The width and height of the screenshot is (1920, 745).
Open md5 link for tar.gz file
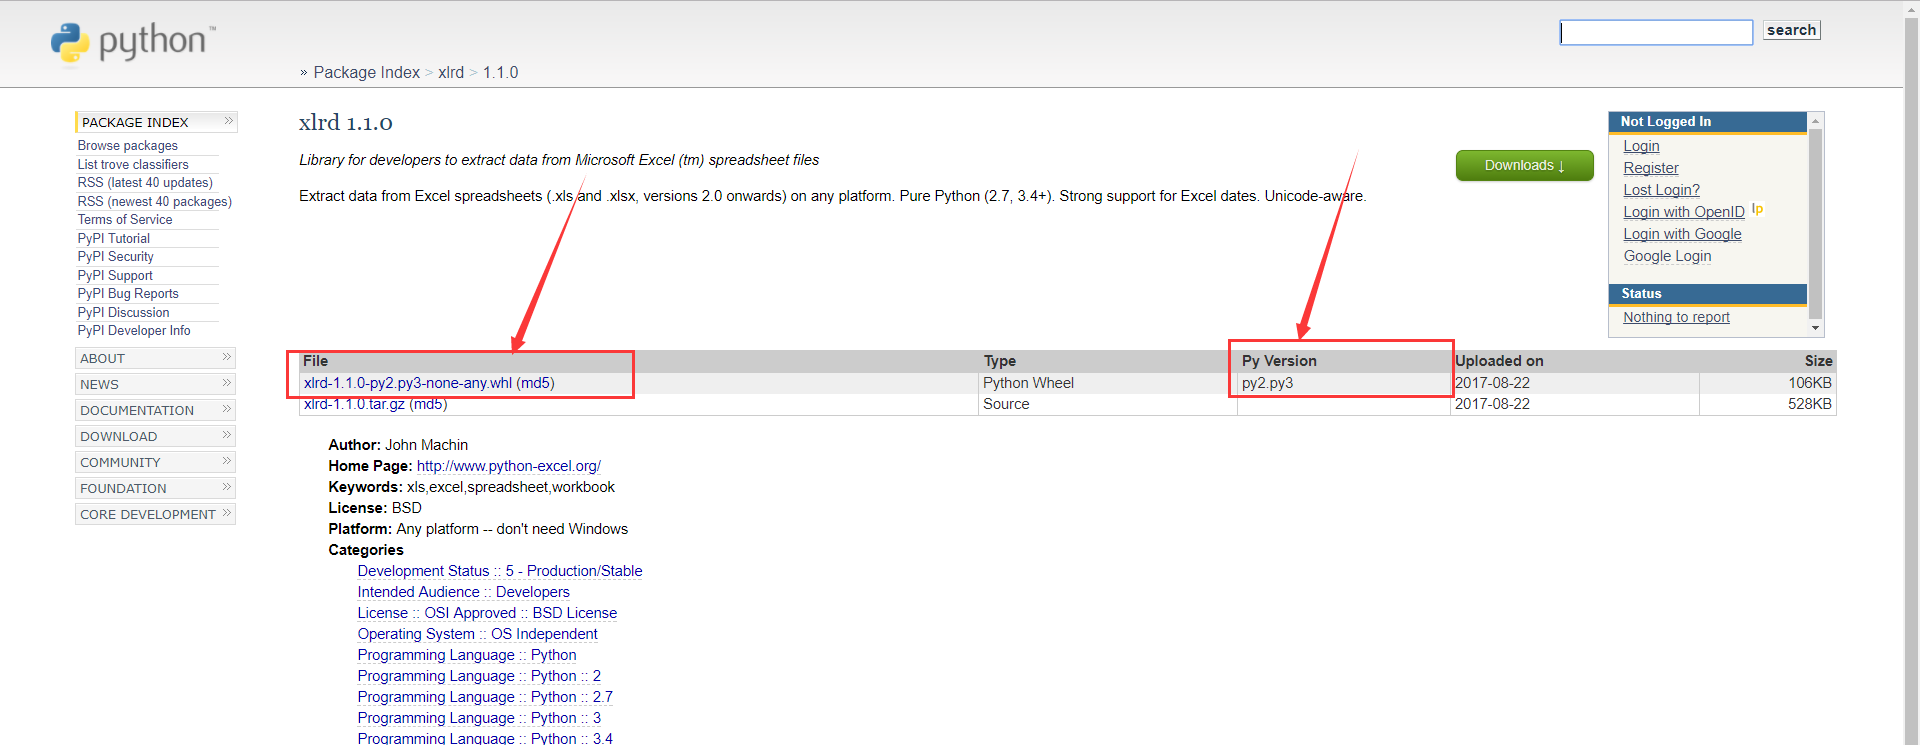coord(428,404)
